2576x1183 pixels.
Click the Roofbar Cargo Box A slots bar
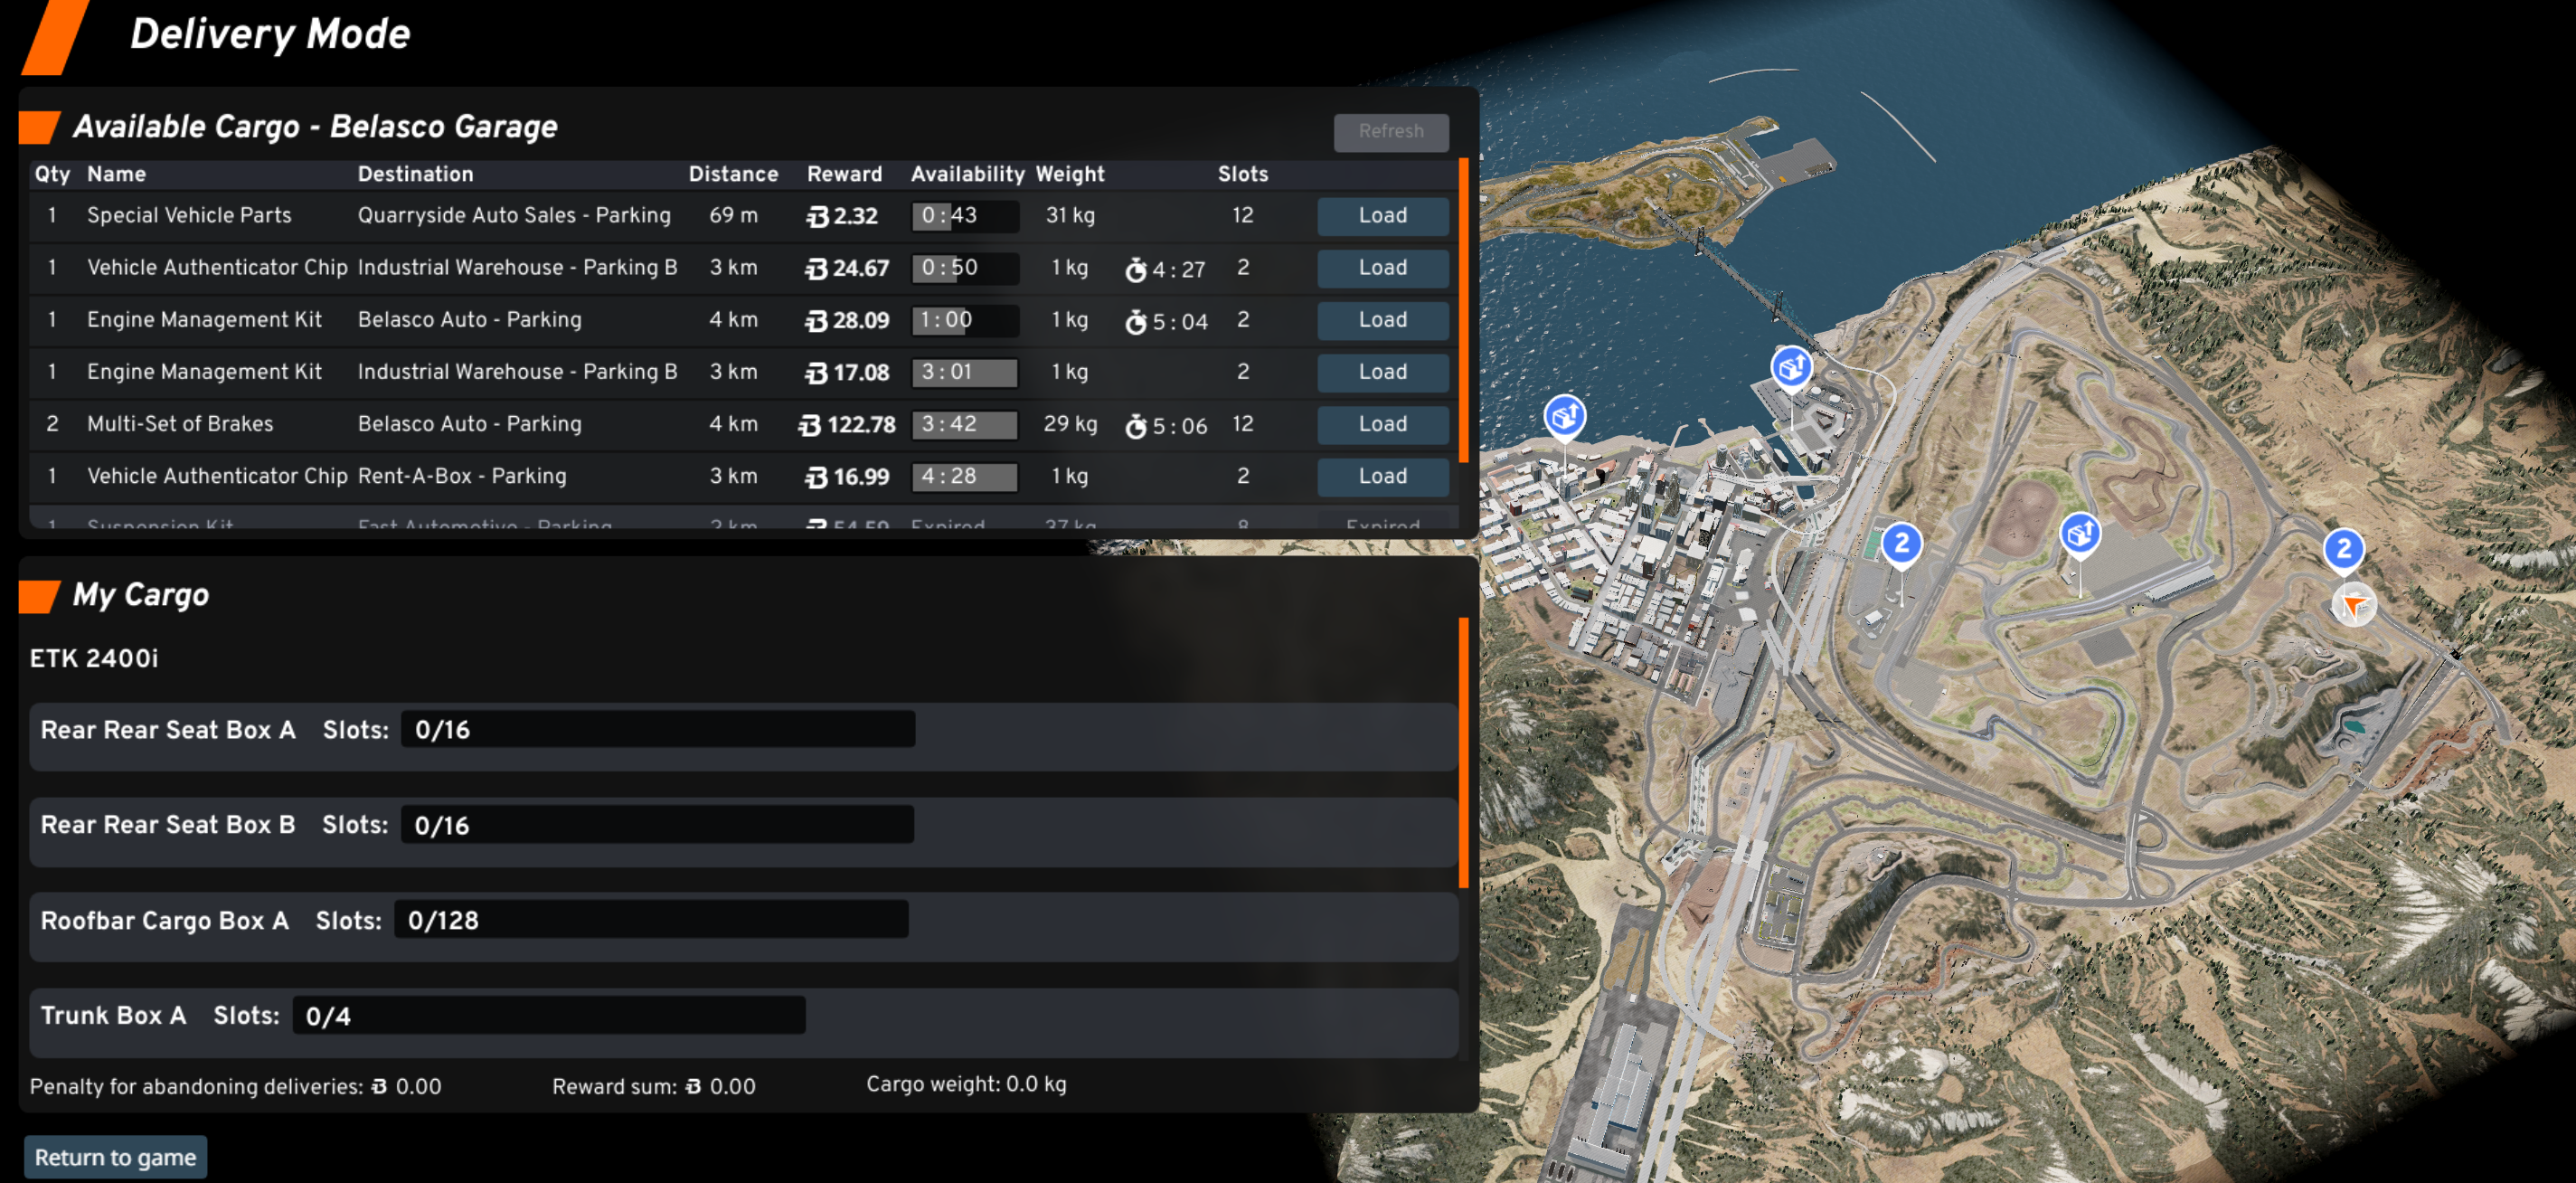(x=651, y=920)
